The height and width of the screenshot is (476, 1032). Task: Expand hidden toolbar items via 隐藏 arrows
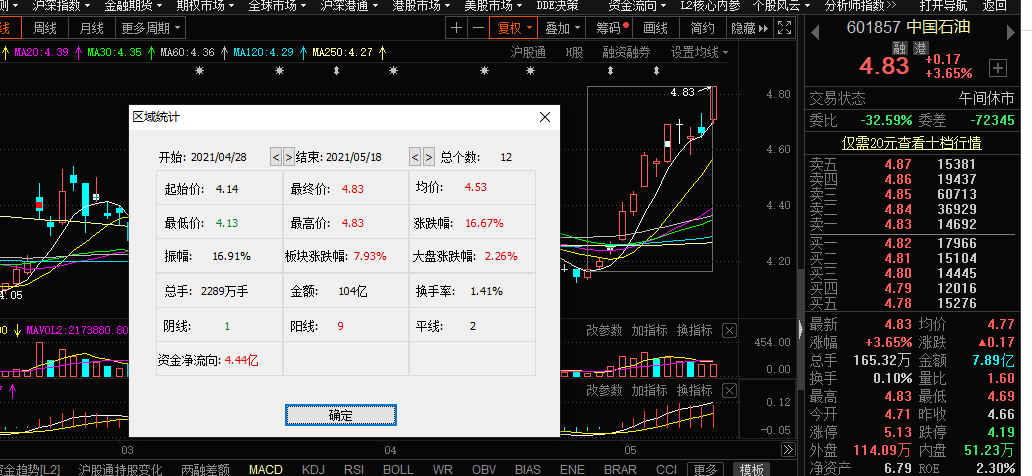[762, 28]
